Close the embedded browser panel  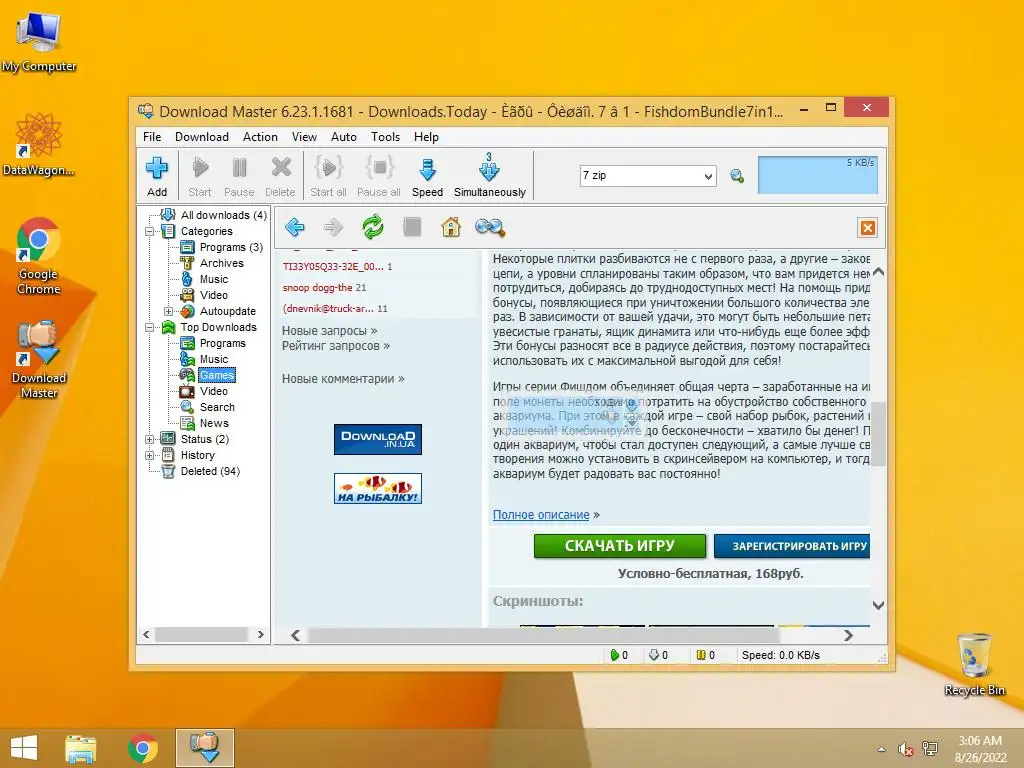point(868,227)
